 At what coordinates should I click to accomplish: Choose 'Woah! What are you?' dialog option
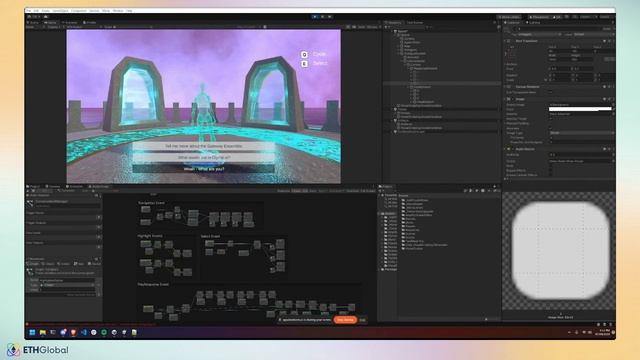pos(204,169)
